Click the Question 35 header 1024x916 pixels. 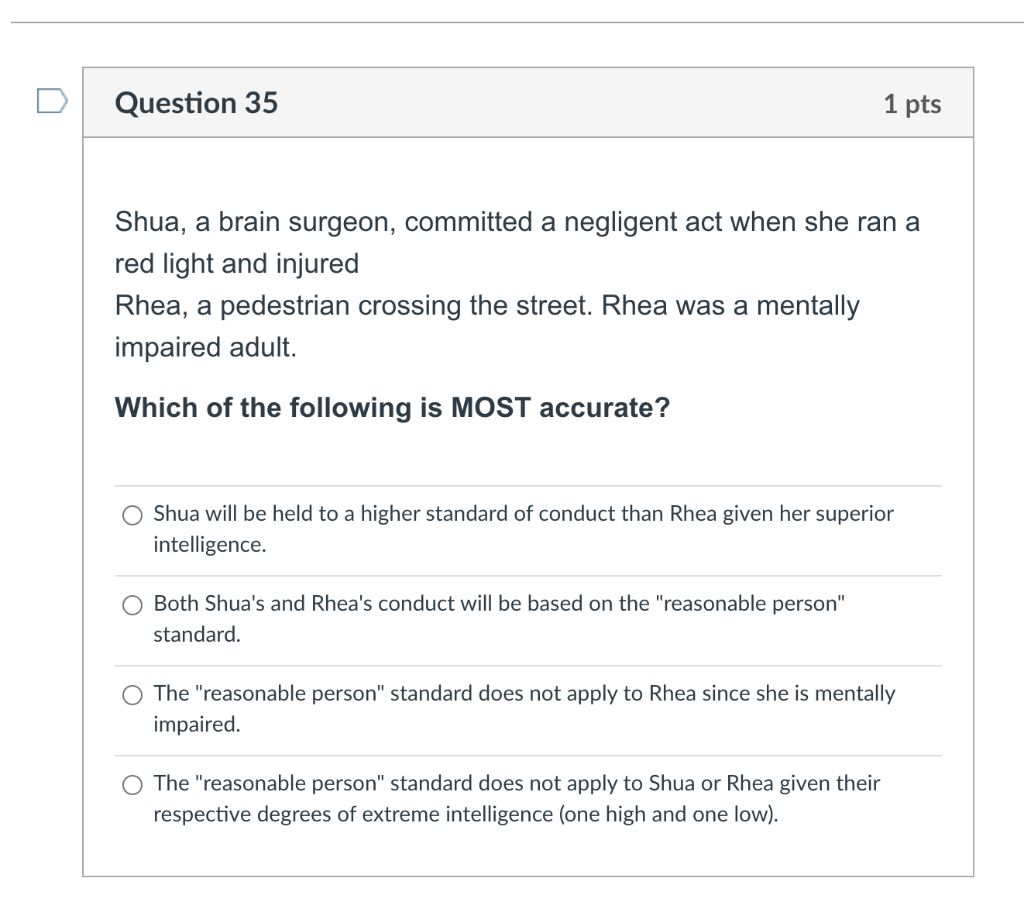pyautogui.click(x=197, y=102)
